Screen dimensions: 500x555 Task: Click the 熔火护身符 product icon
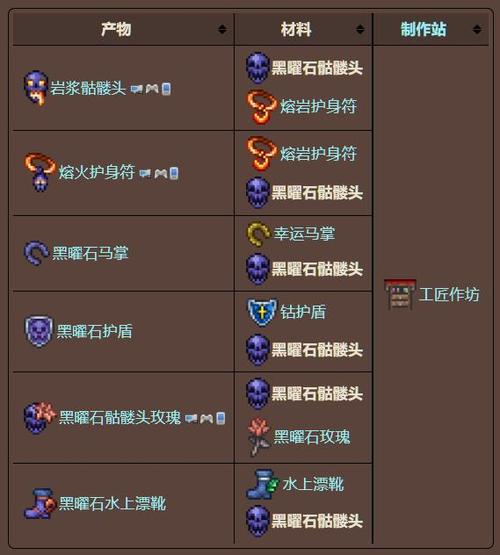click(40, 172)
